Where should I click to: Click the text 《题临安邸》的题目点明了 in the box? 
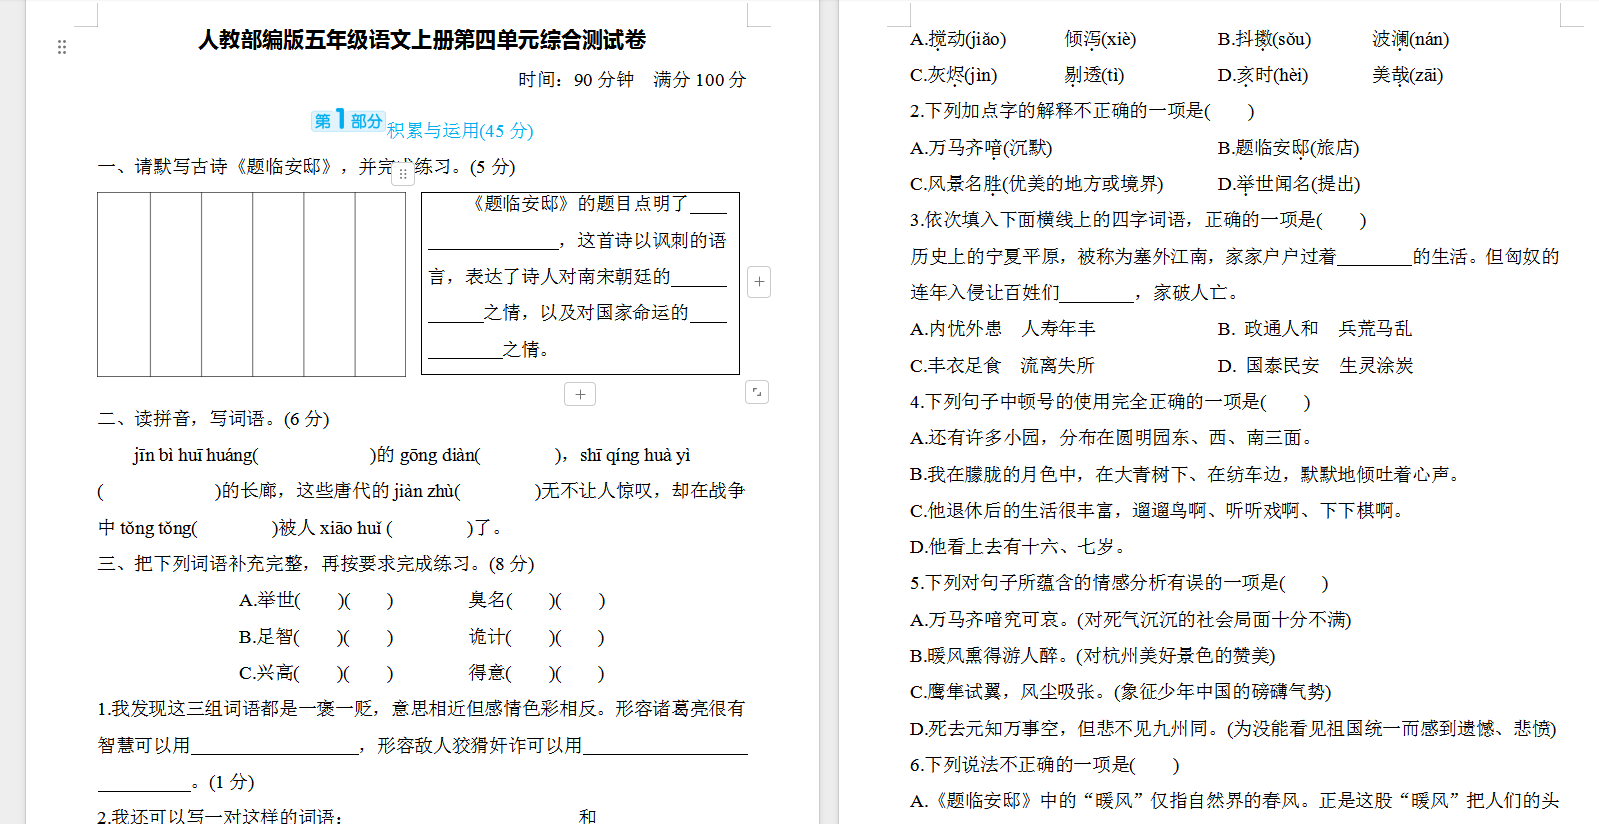click(579, 203)
